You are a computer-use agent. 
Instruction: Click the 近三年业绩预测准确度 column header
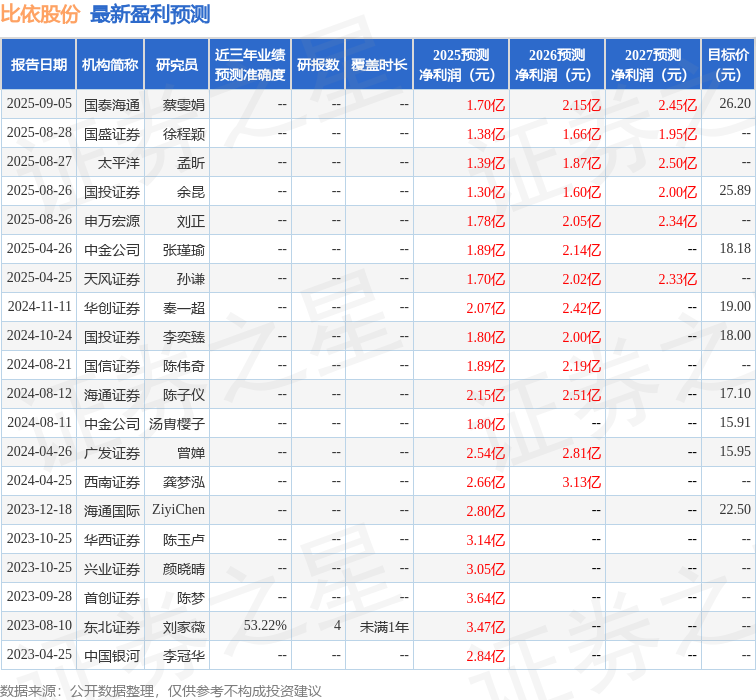[x=250, y=65]
